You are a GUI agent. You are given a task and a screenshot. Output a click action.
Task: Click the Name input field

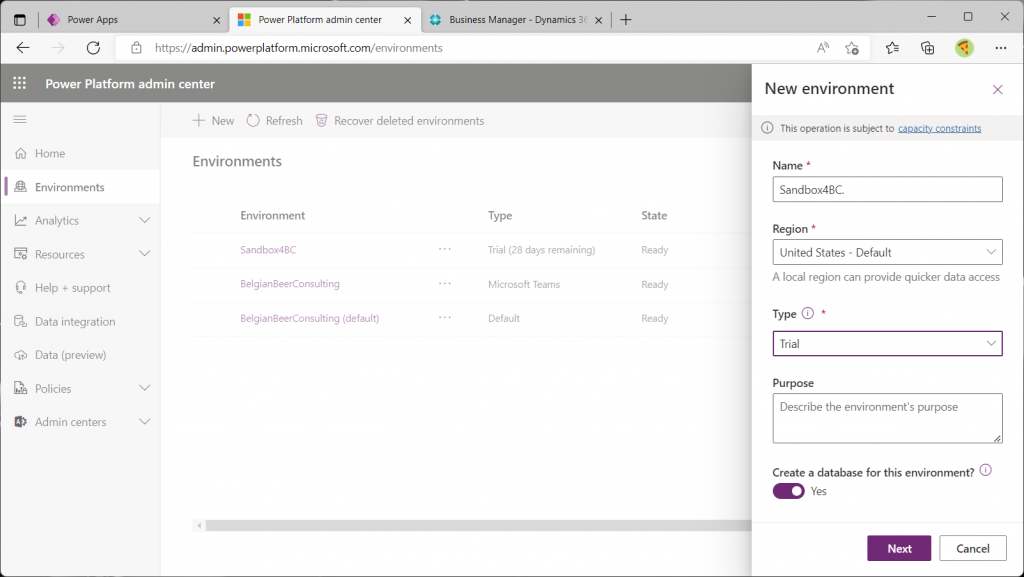[x=888, y=189]
